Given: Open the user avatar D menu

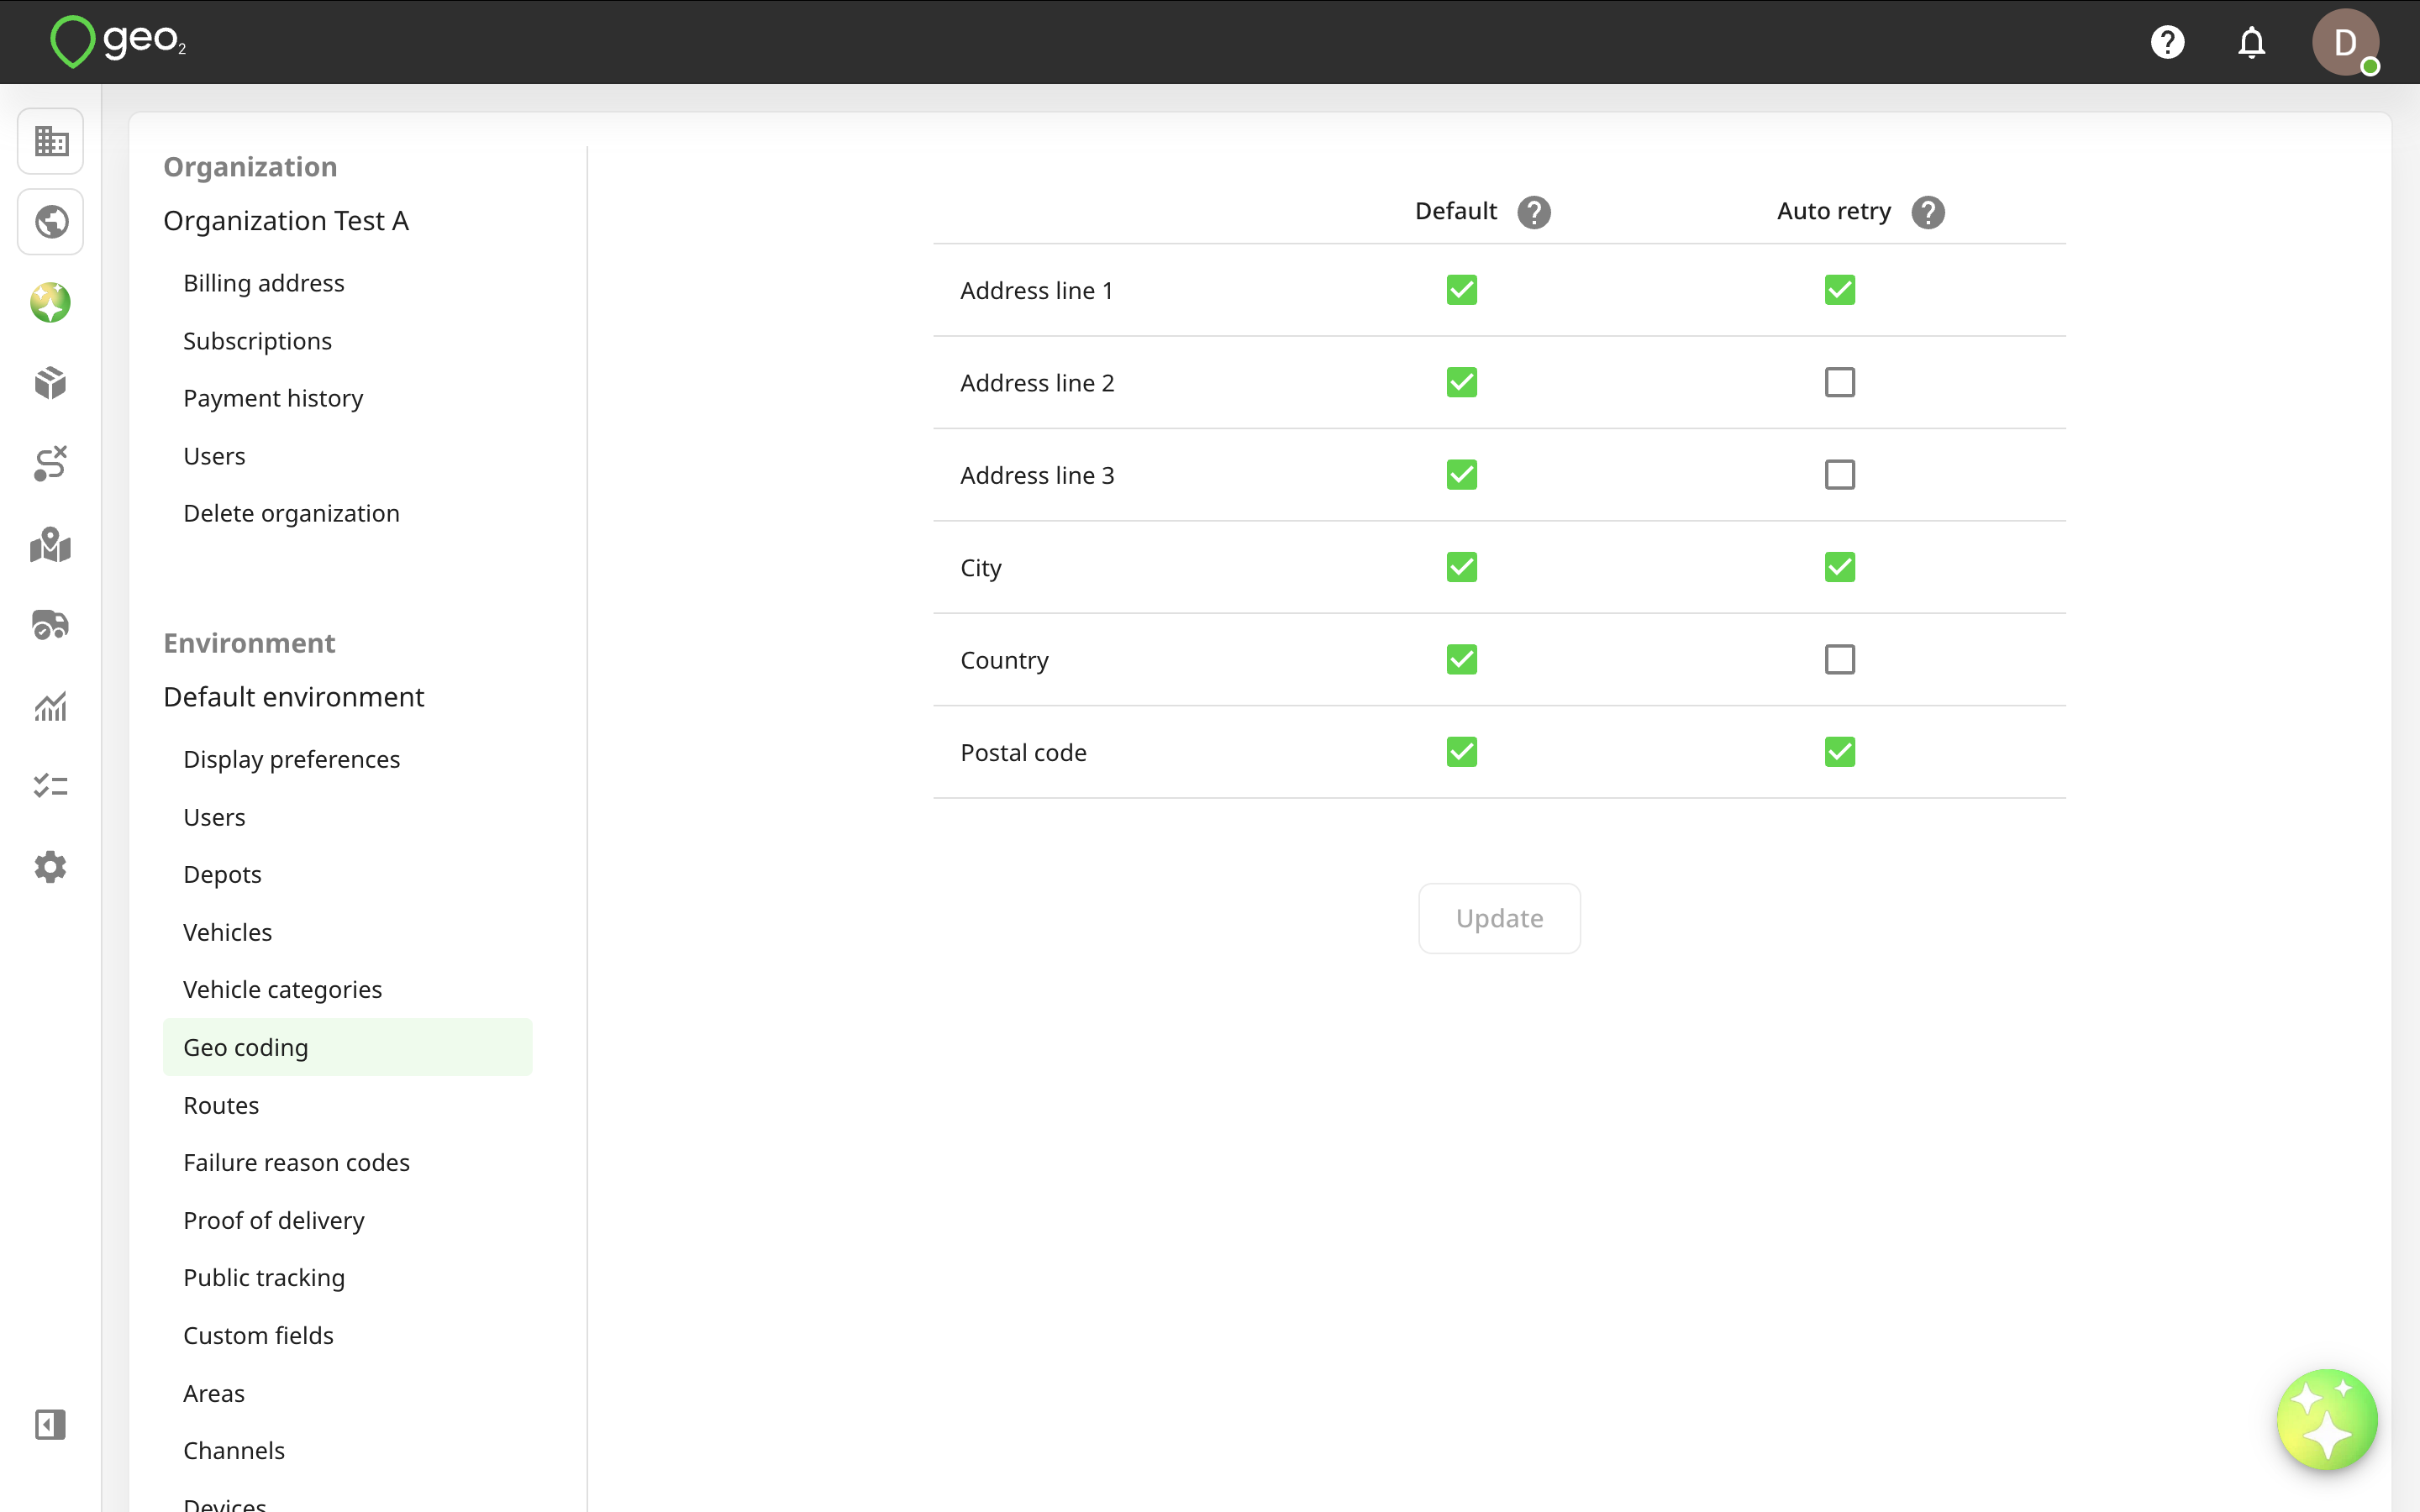Looking at the screenshot, I should (x=2345, y=42).
